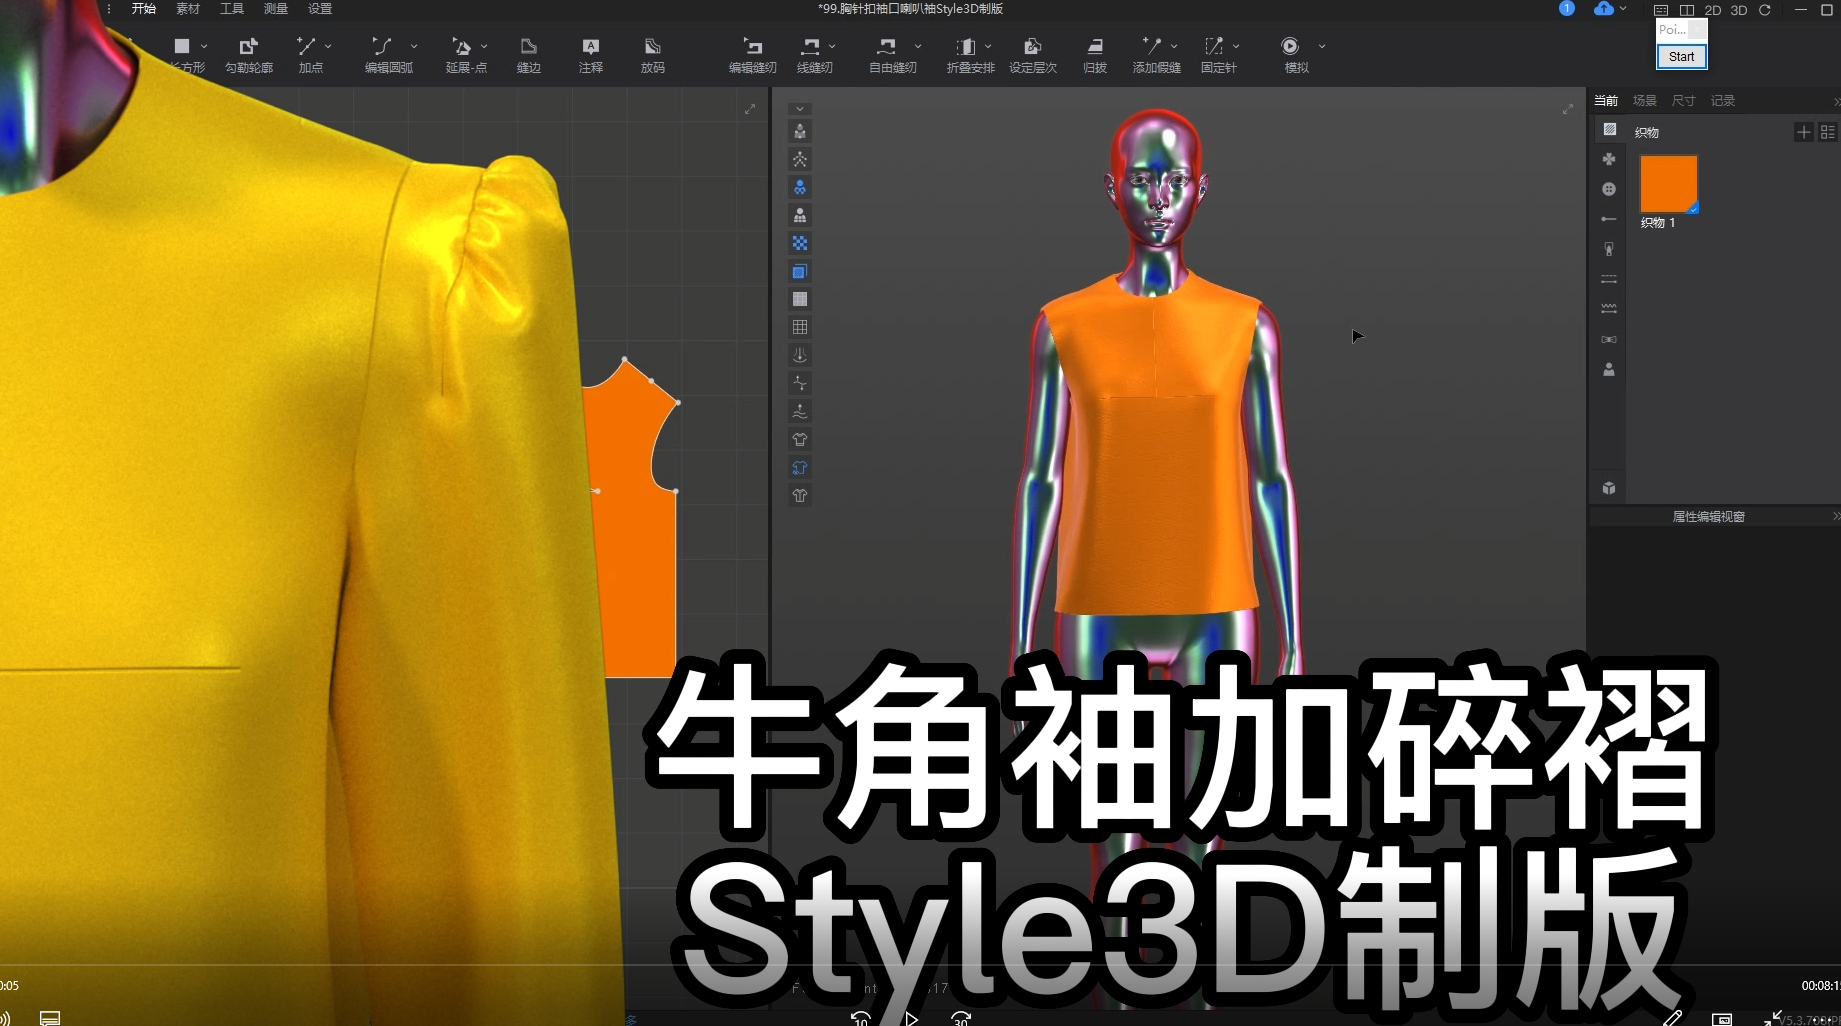Open the clover graphic icon in sidebar
1841x1026 pixels.
click(1609, 159)
